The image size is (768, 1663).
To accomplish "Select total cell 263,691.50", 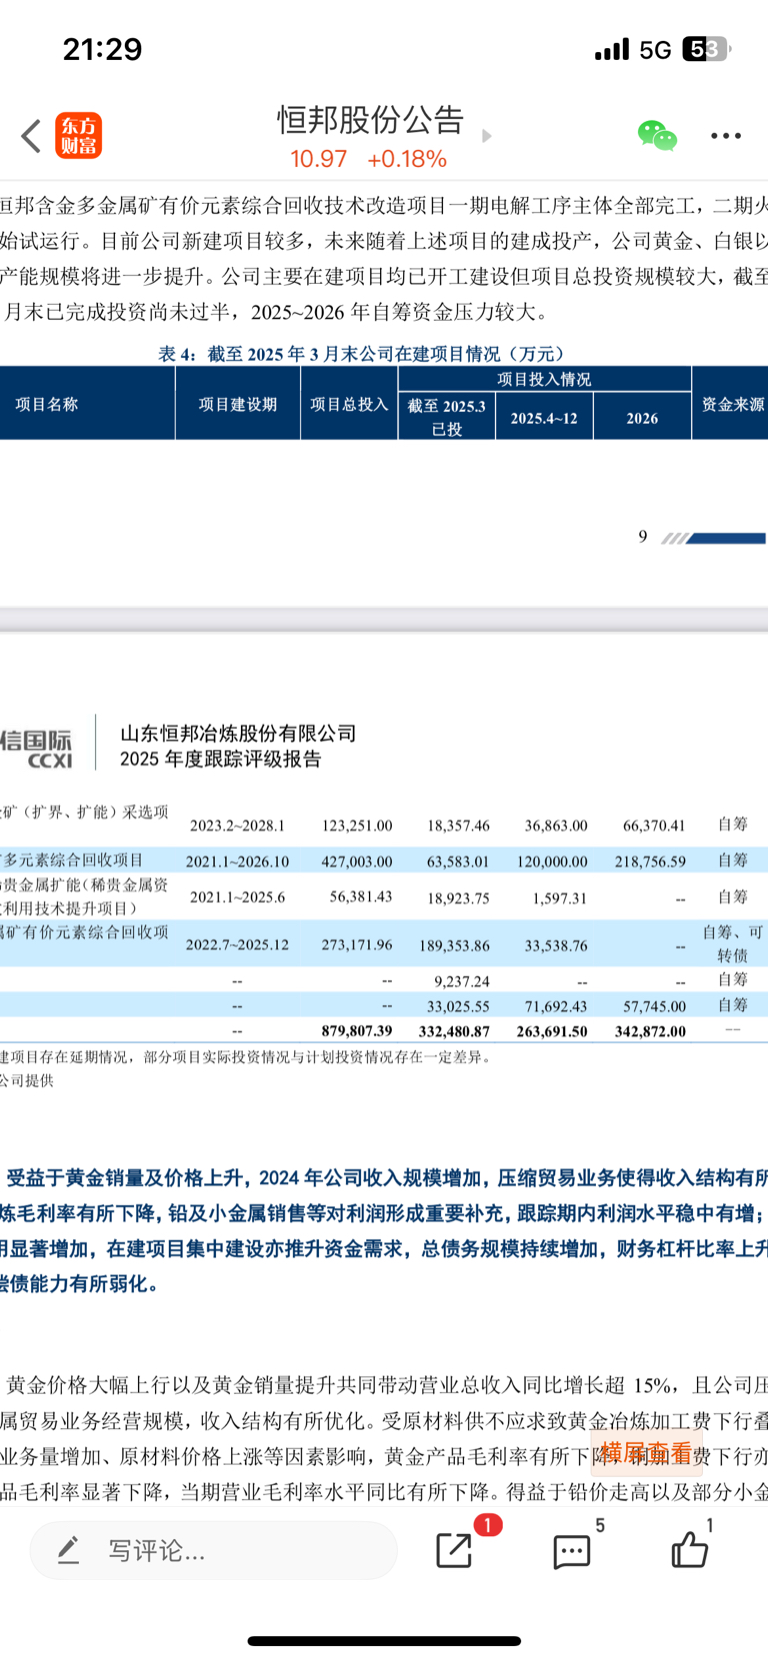I will 552,1031.
